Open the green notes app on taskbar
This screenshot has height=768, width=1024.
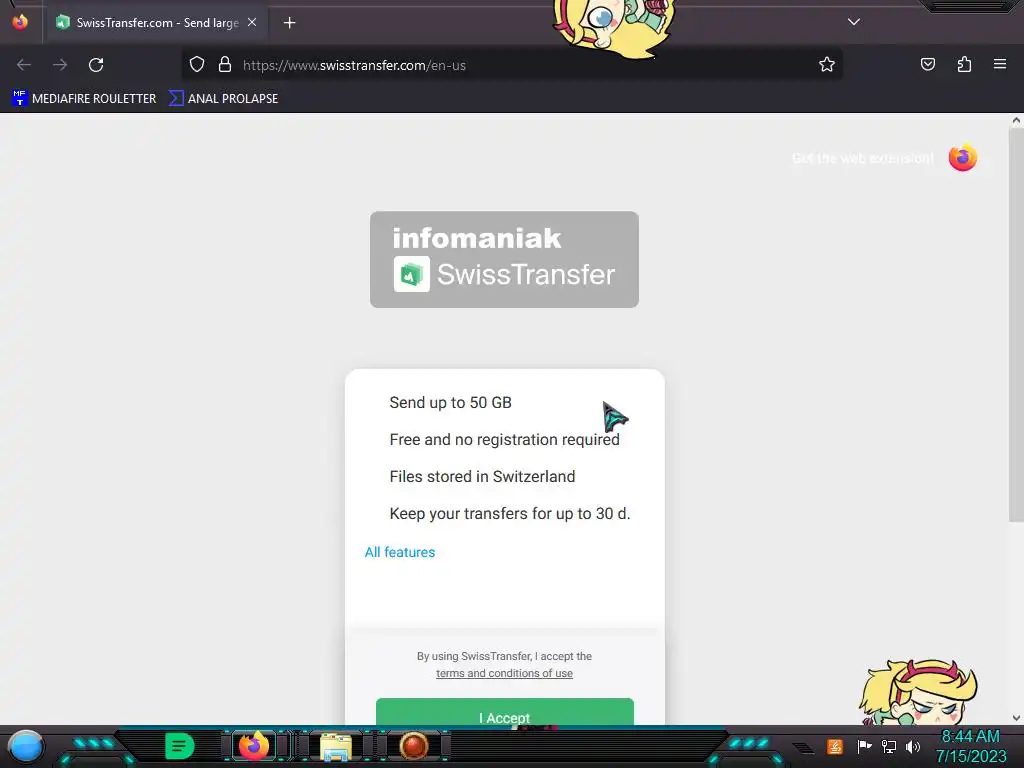180,746
